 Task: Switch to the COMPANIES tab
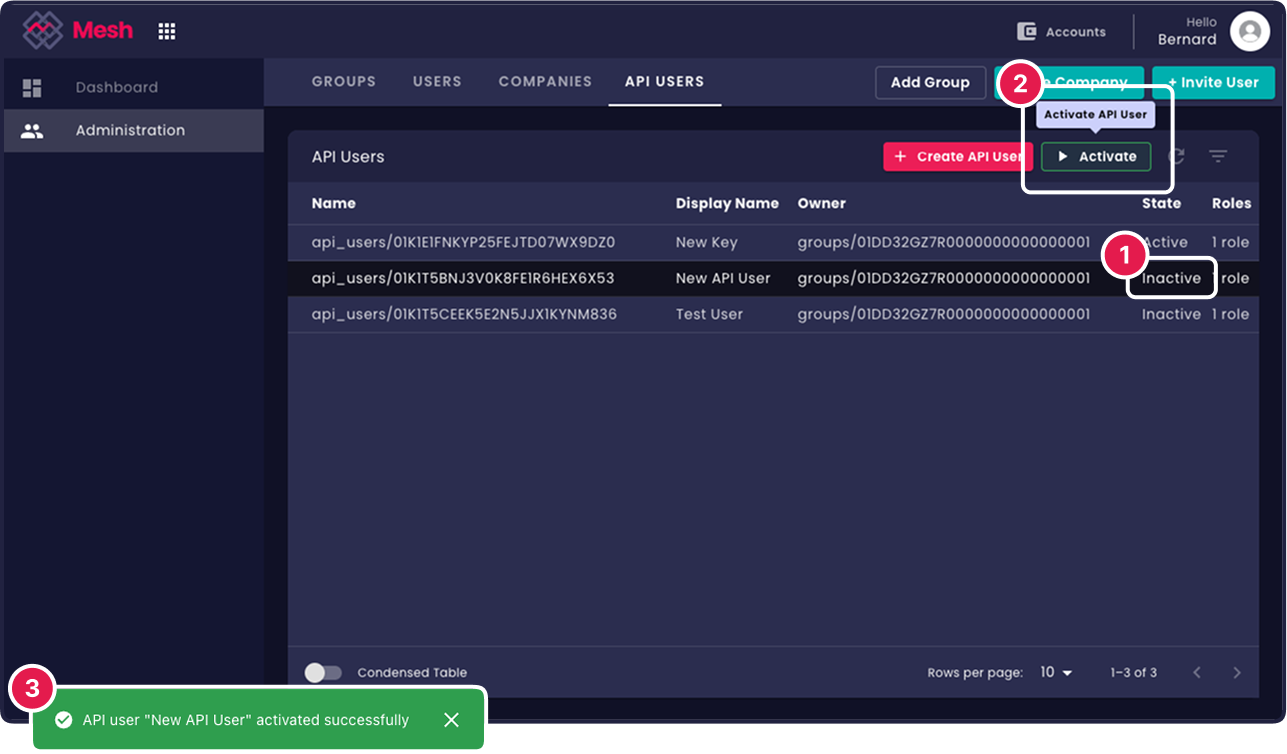545,82
